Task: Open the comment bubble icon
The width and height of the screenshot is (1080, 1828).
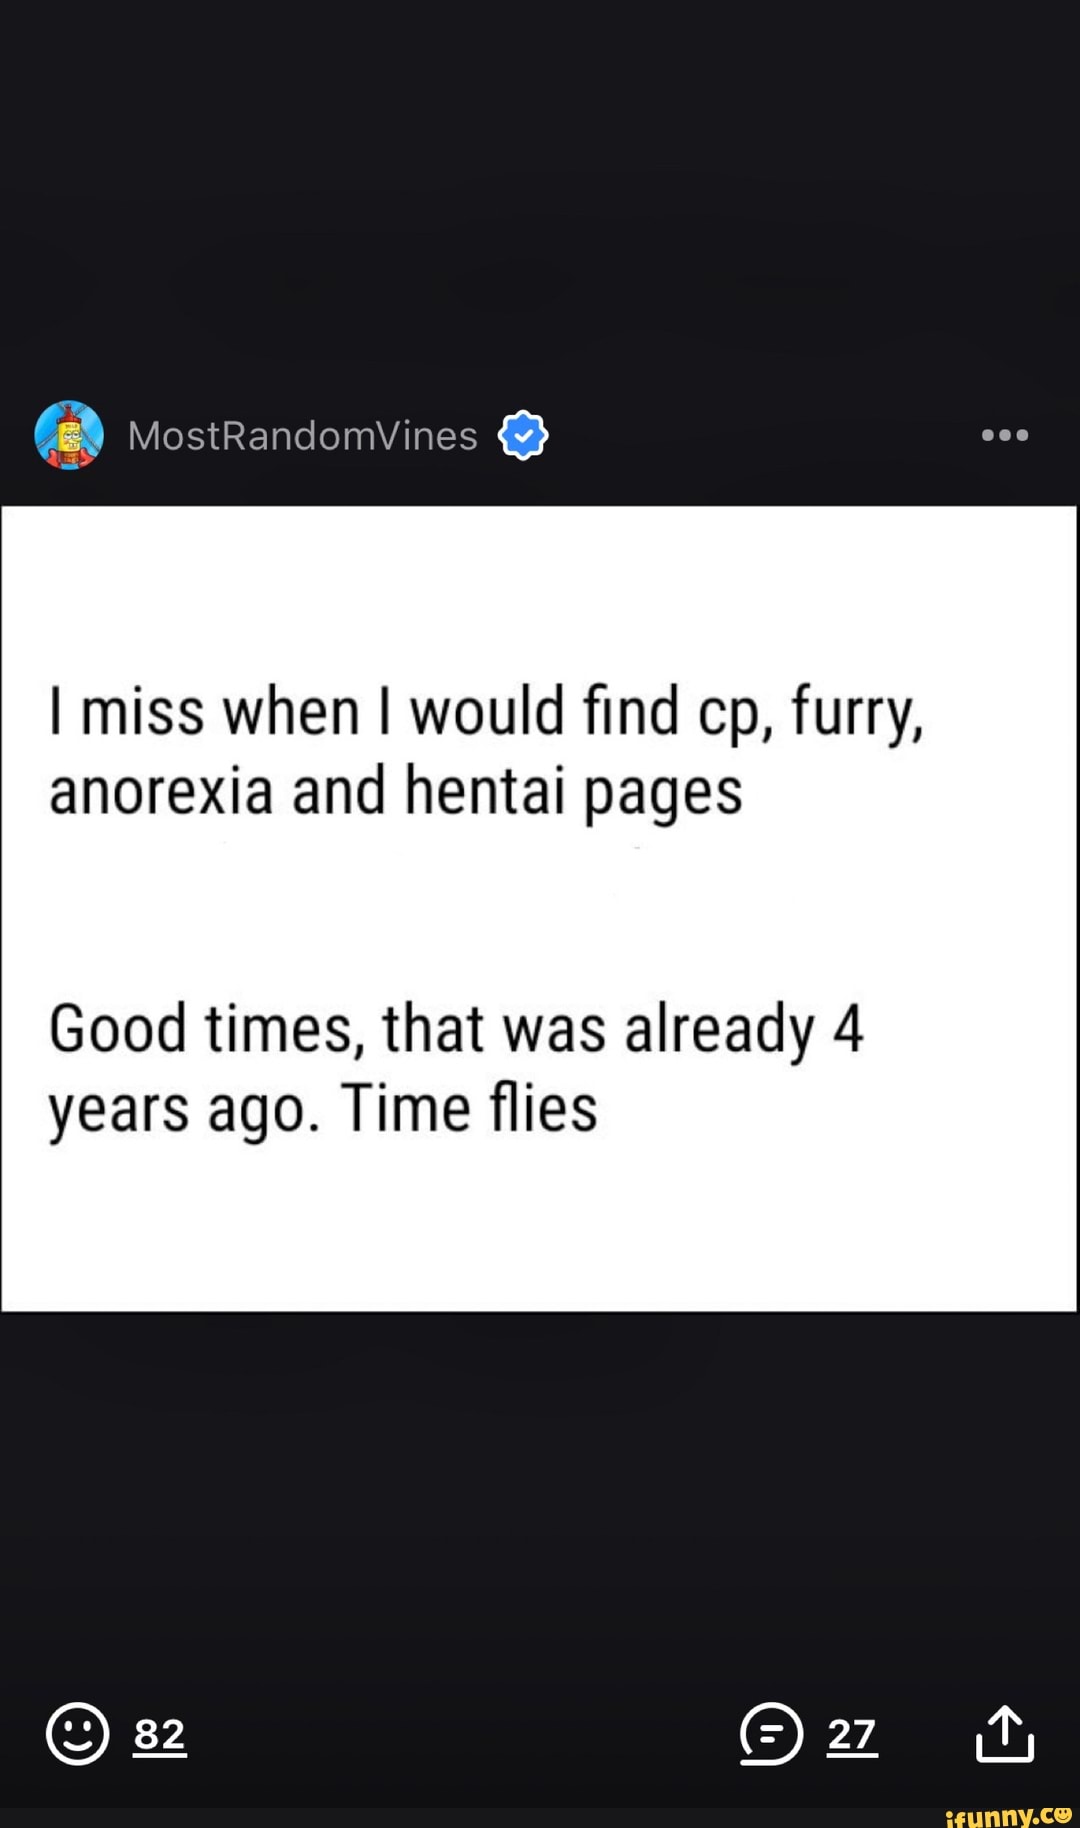Action: click(771, 1733)
